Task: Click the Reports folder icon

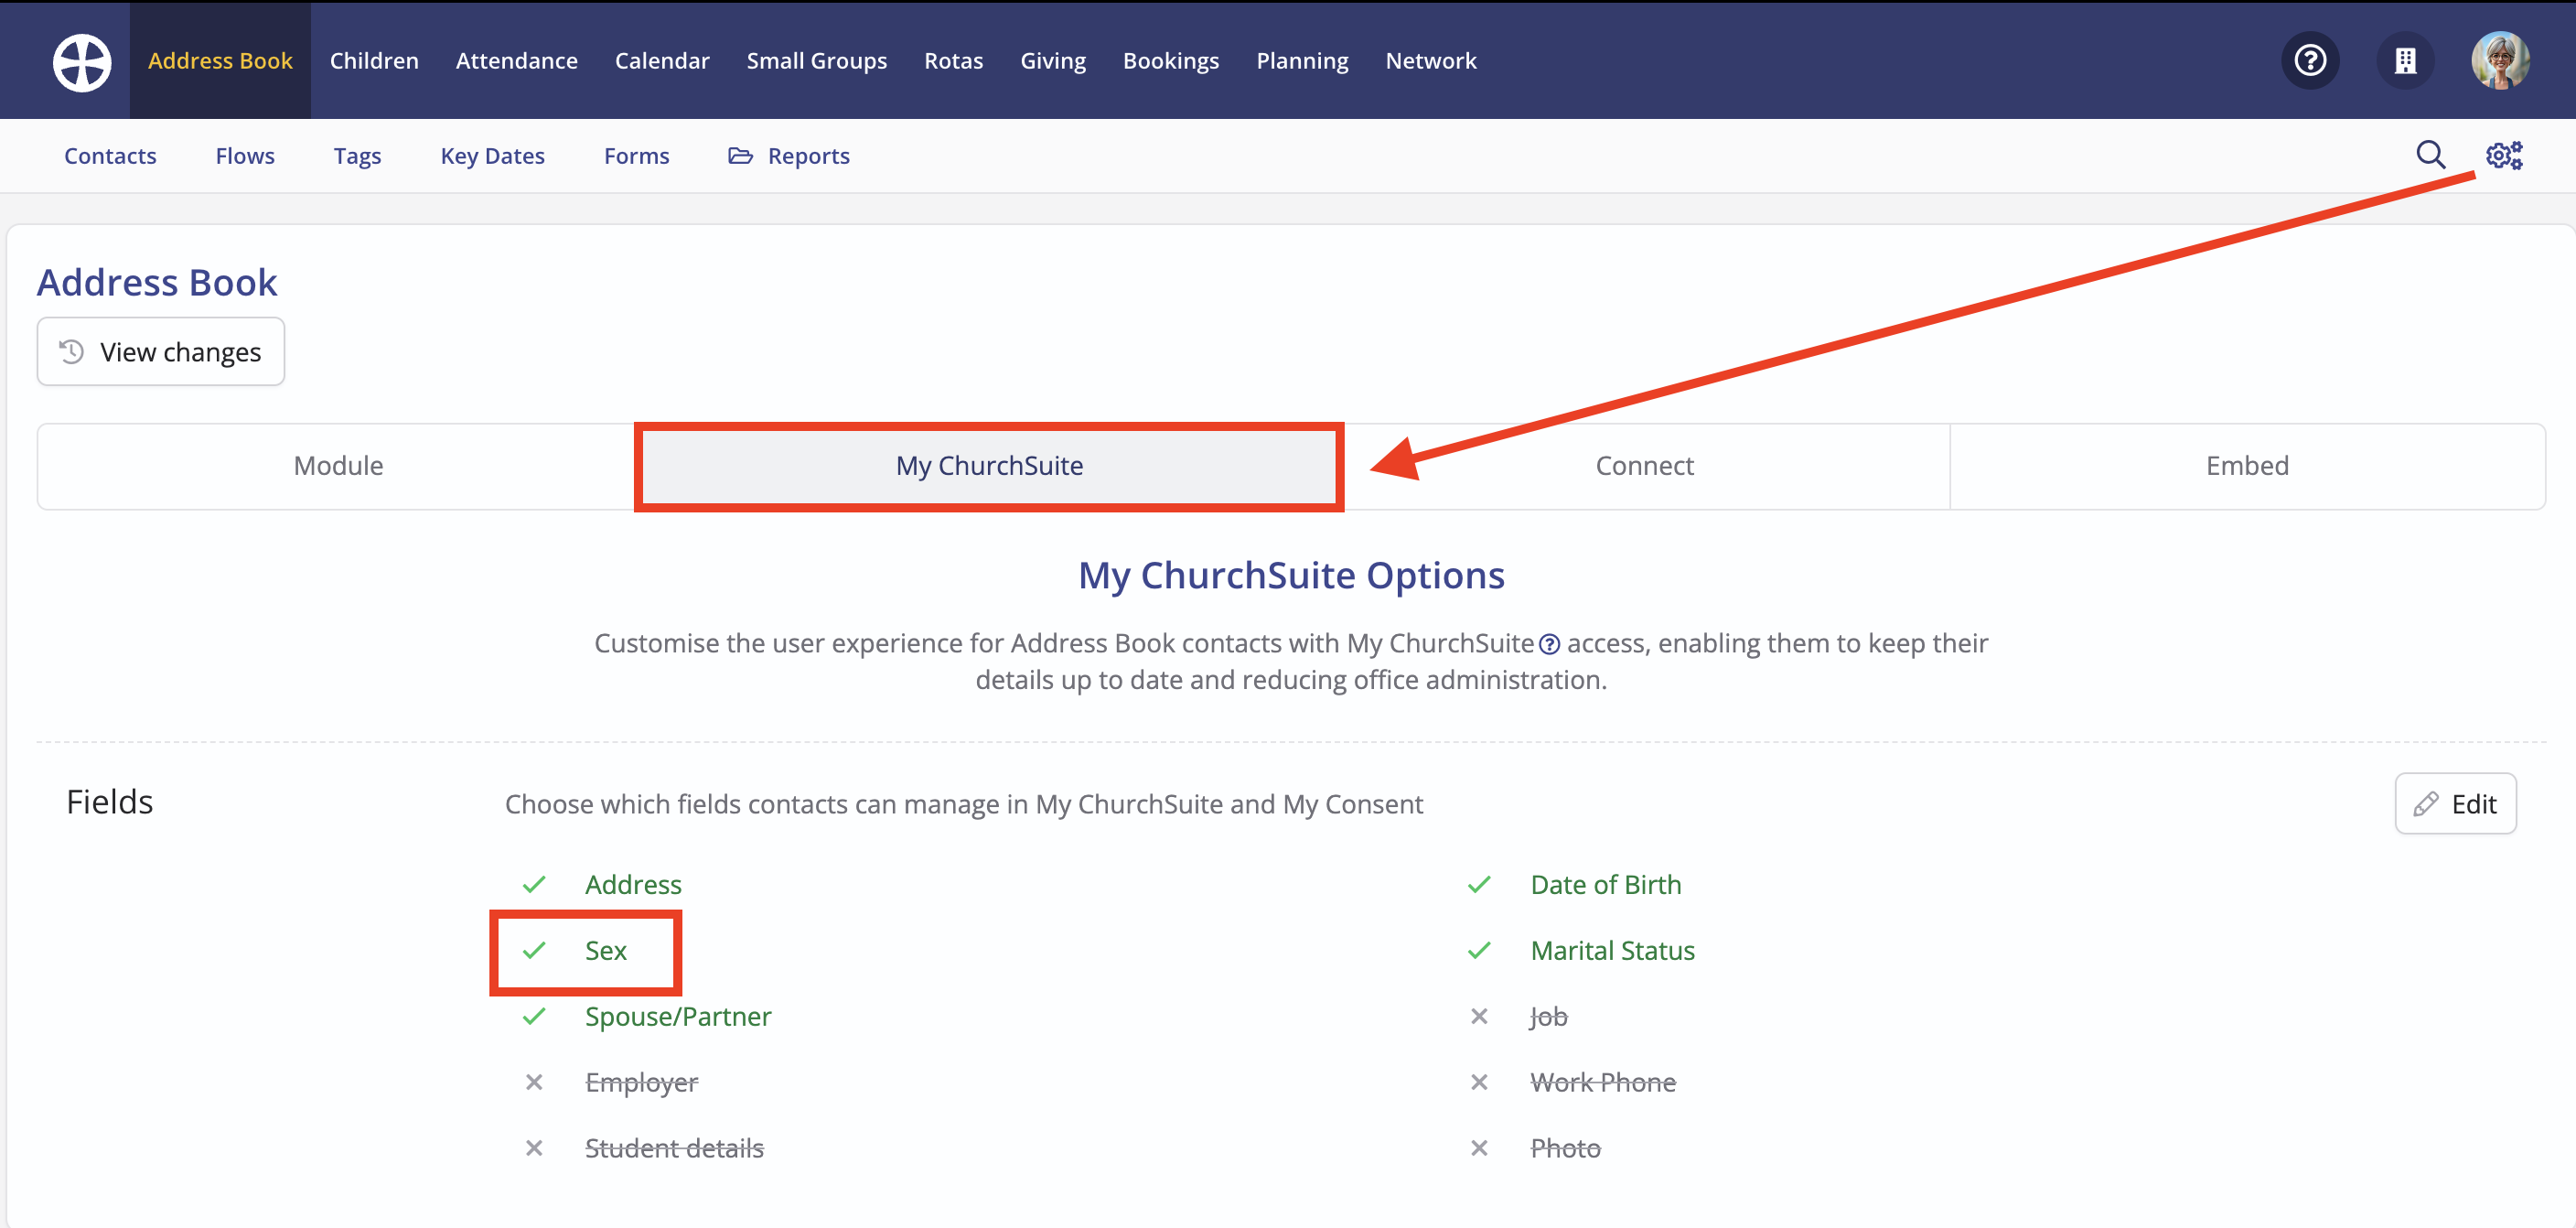Action: pyautogui.click(x=740, y=156)
